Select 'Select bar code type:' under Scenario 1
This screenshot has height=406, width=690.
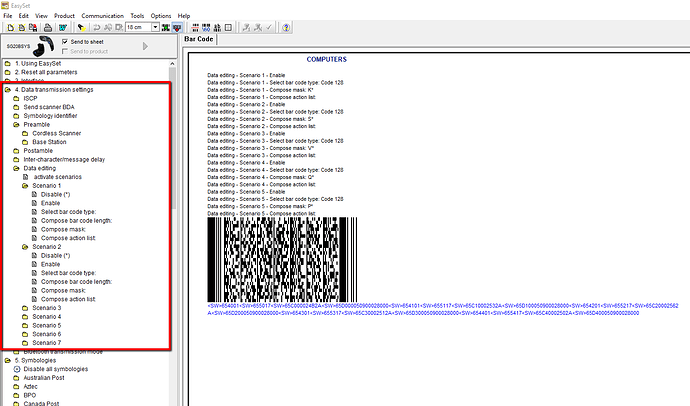pyautogui.click(x=68, y=212)
